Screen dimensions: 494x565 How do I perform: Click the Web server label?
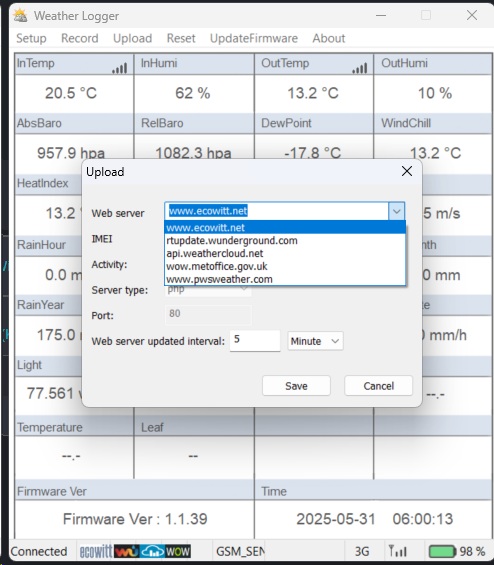(x=118, y=213)
